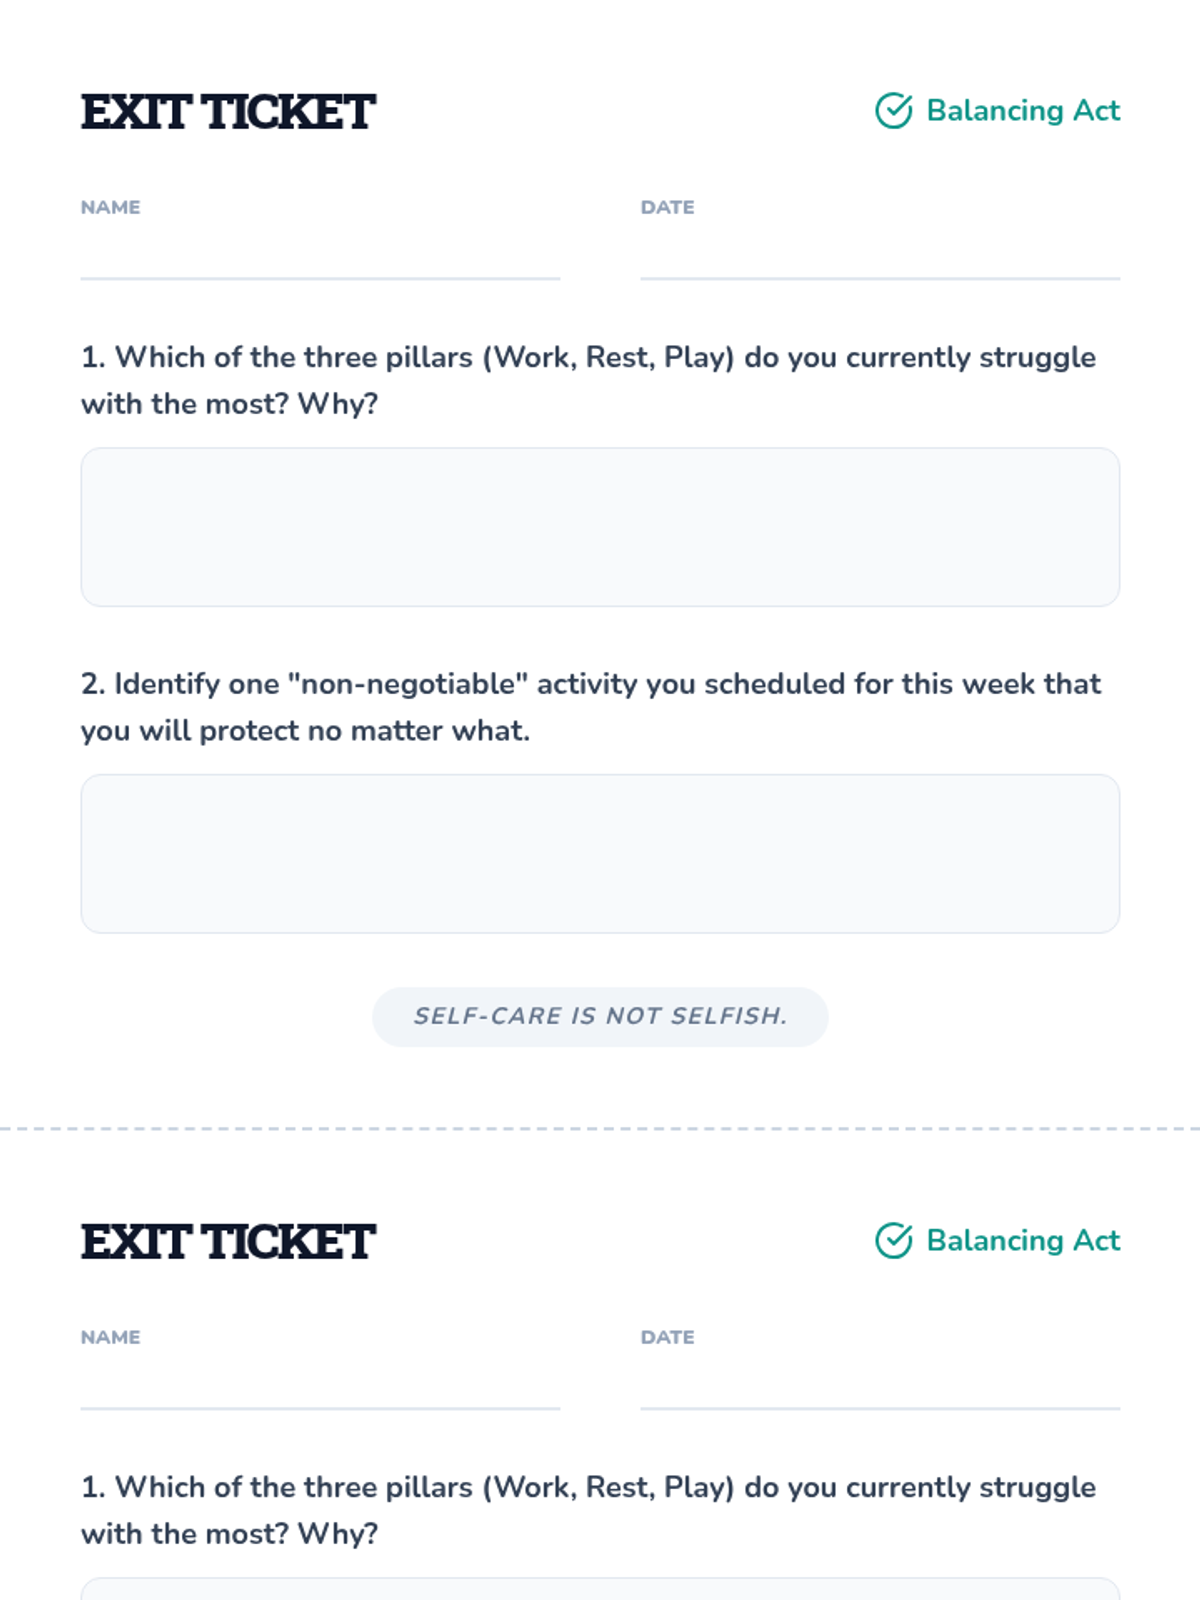Focus the Name line on the first ticket
The image size is (1200, 1600).
pyautogui.click(x=320, y=255)
